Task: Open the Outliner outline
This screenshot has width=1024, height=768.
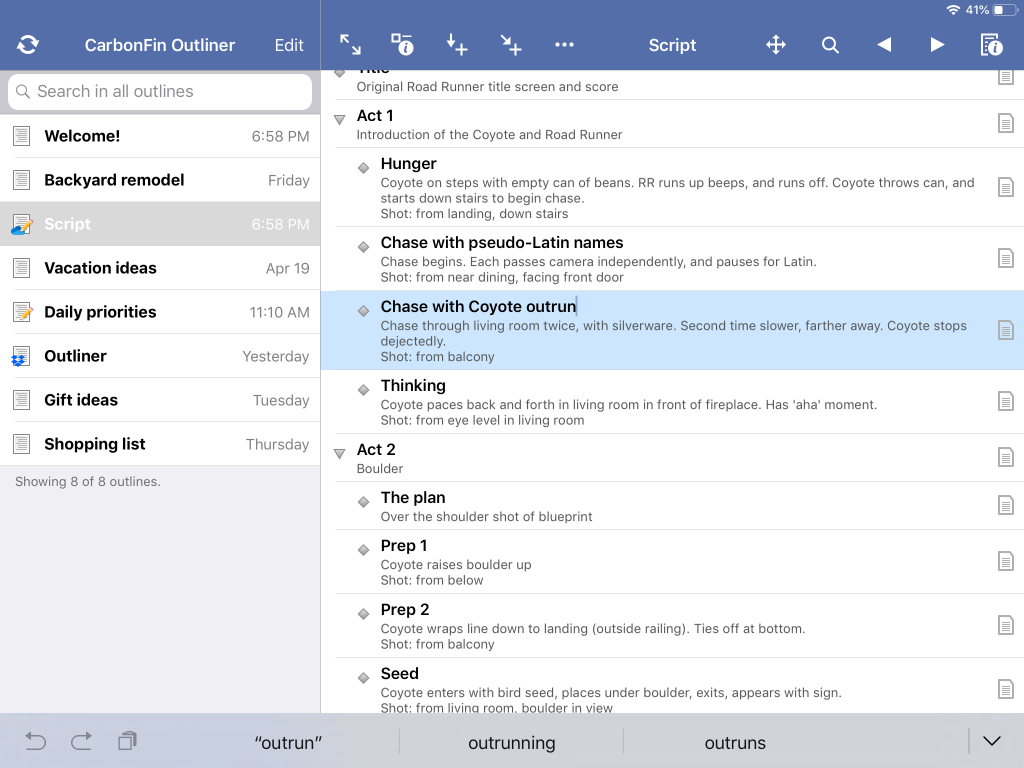Action: (x=160, y=356)
